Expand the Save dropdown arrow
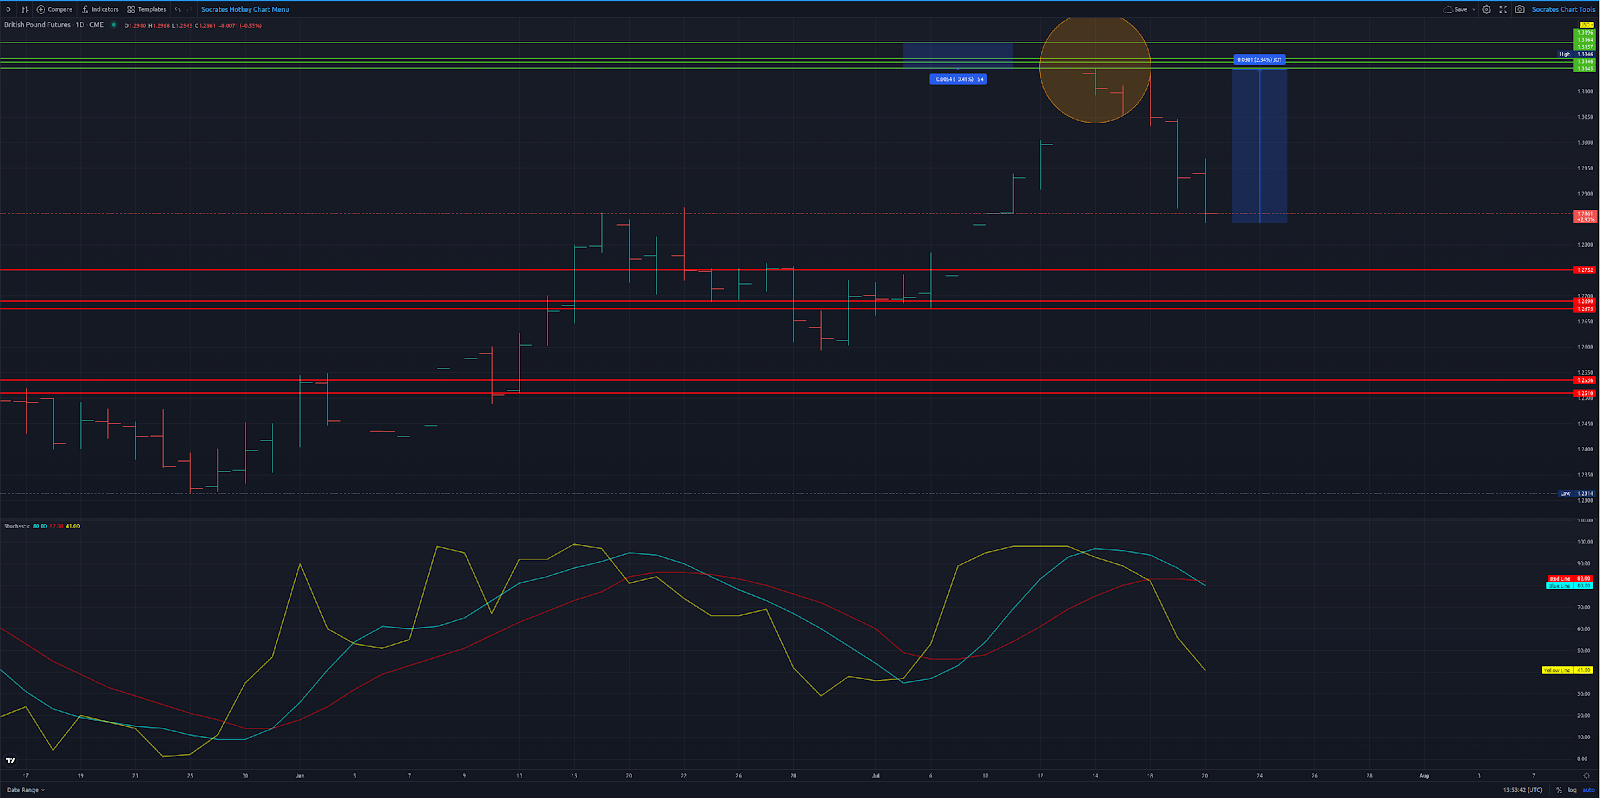This screenshot has height=798, width=1600. (1474, 9)
